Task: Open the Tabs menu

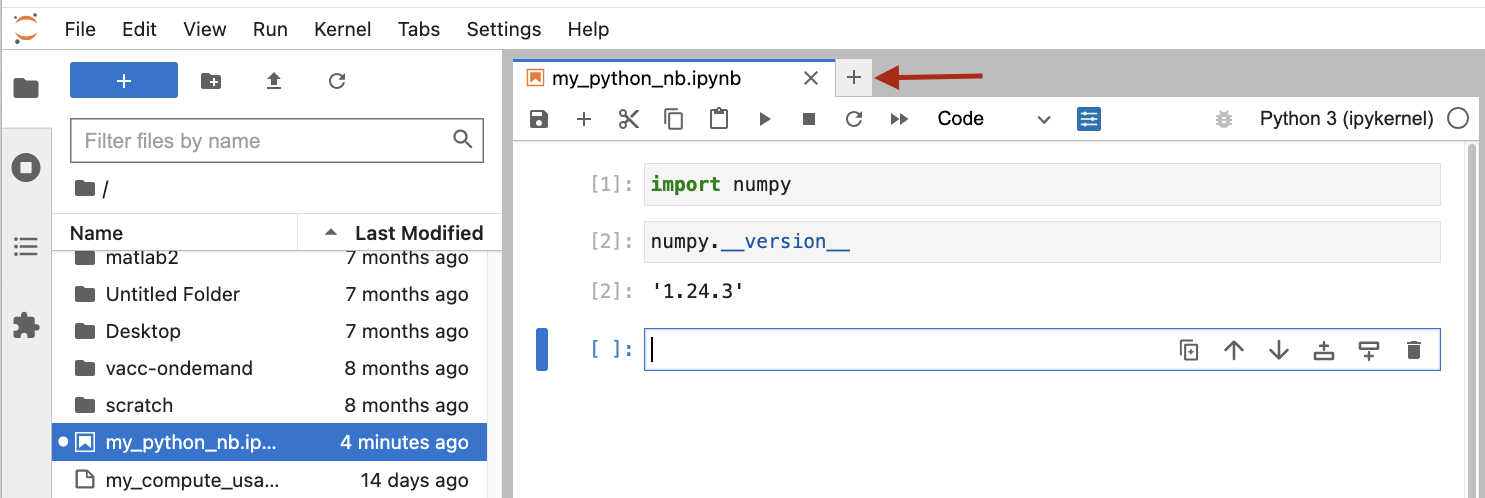Action: coord(418,29)
